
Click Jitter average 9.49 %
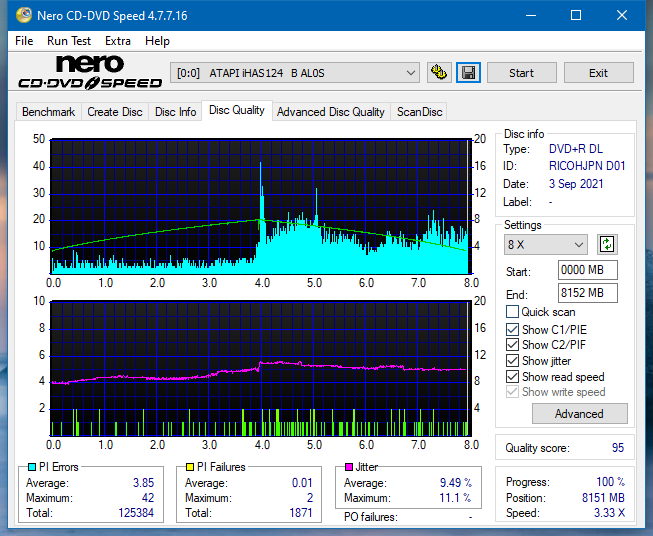[x=456, y=483]
